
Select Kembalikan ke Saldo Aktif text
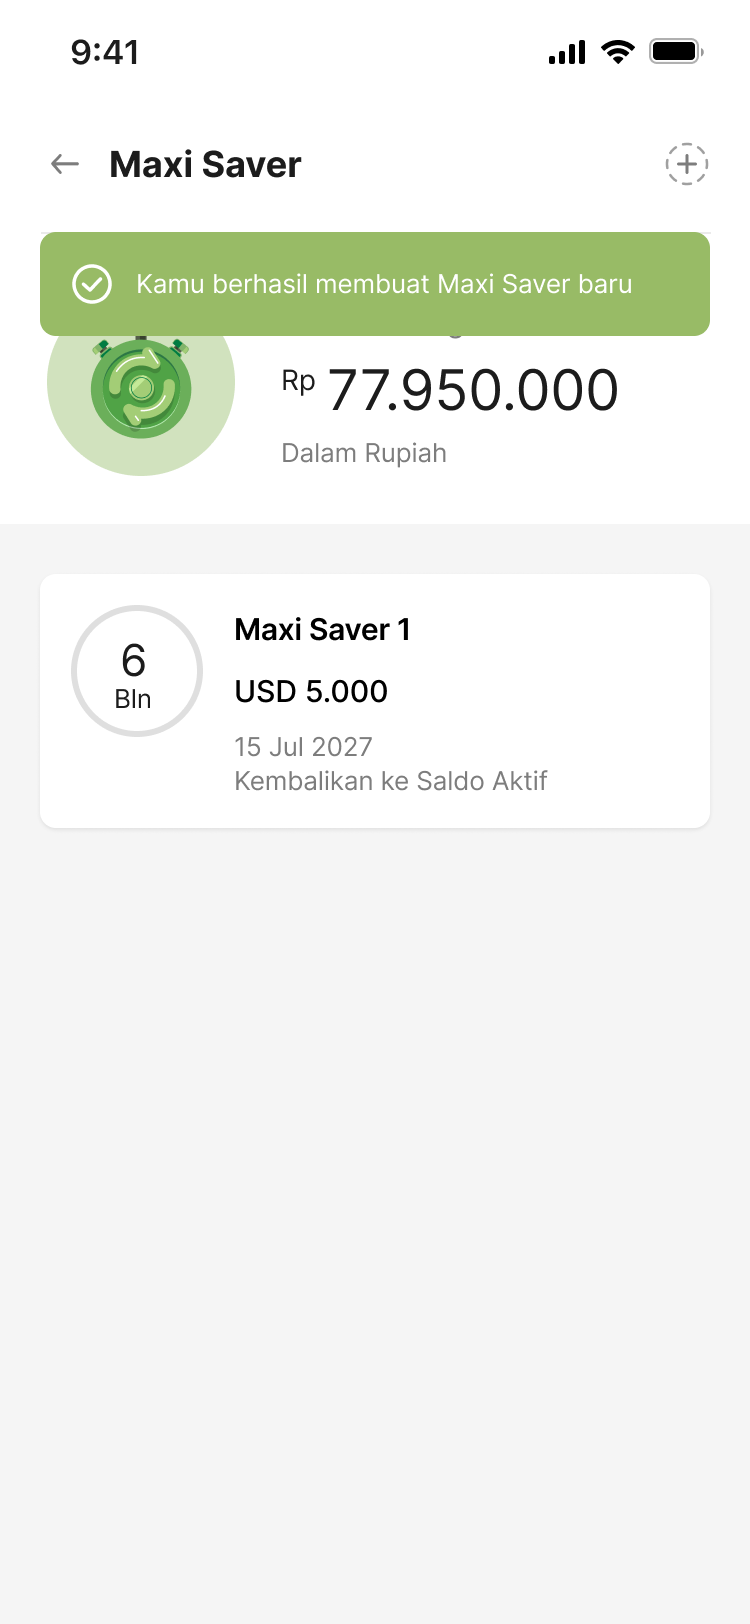point(390,781)
